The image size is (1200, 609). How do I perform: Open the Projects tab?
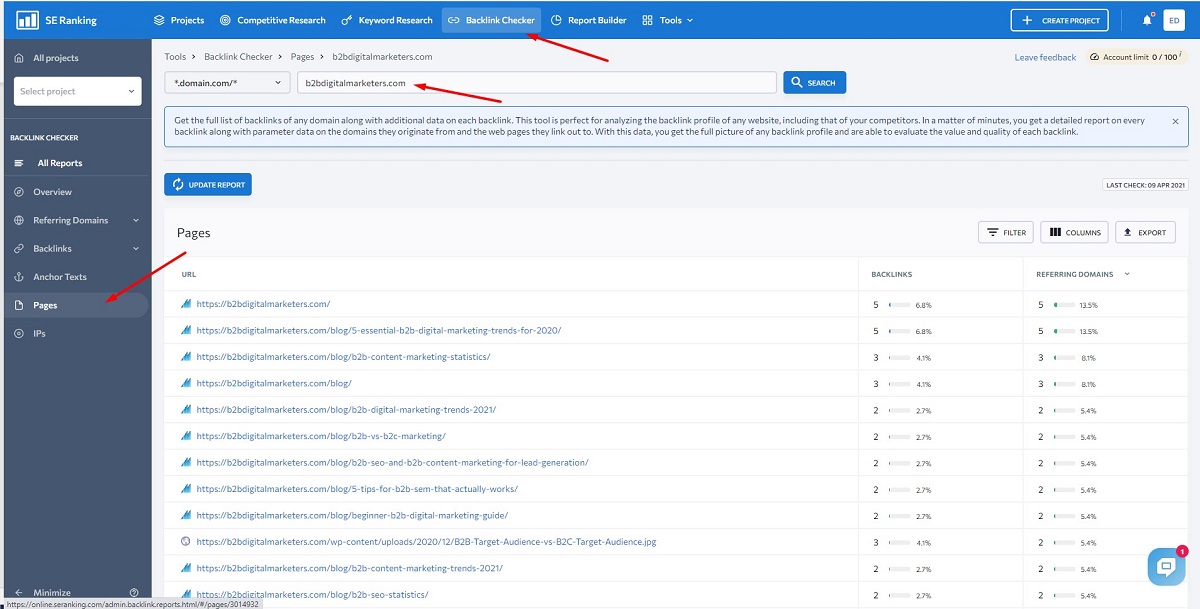point(179,20)
